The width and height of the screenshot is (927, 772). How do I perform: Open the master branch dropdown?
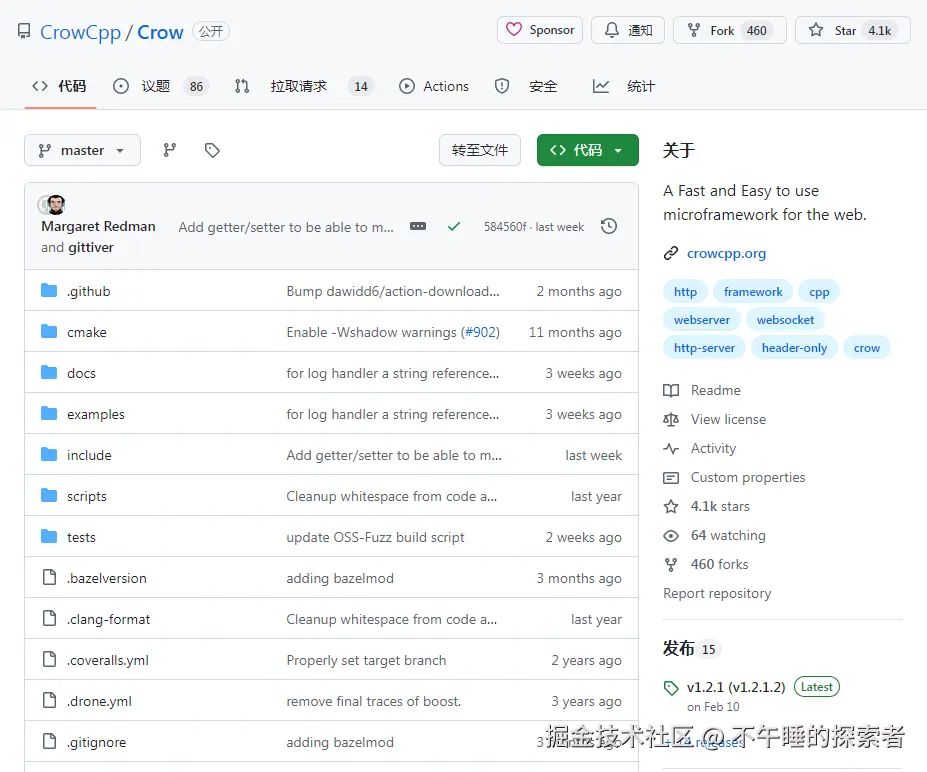[x=82, y=150]
